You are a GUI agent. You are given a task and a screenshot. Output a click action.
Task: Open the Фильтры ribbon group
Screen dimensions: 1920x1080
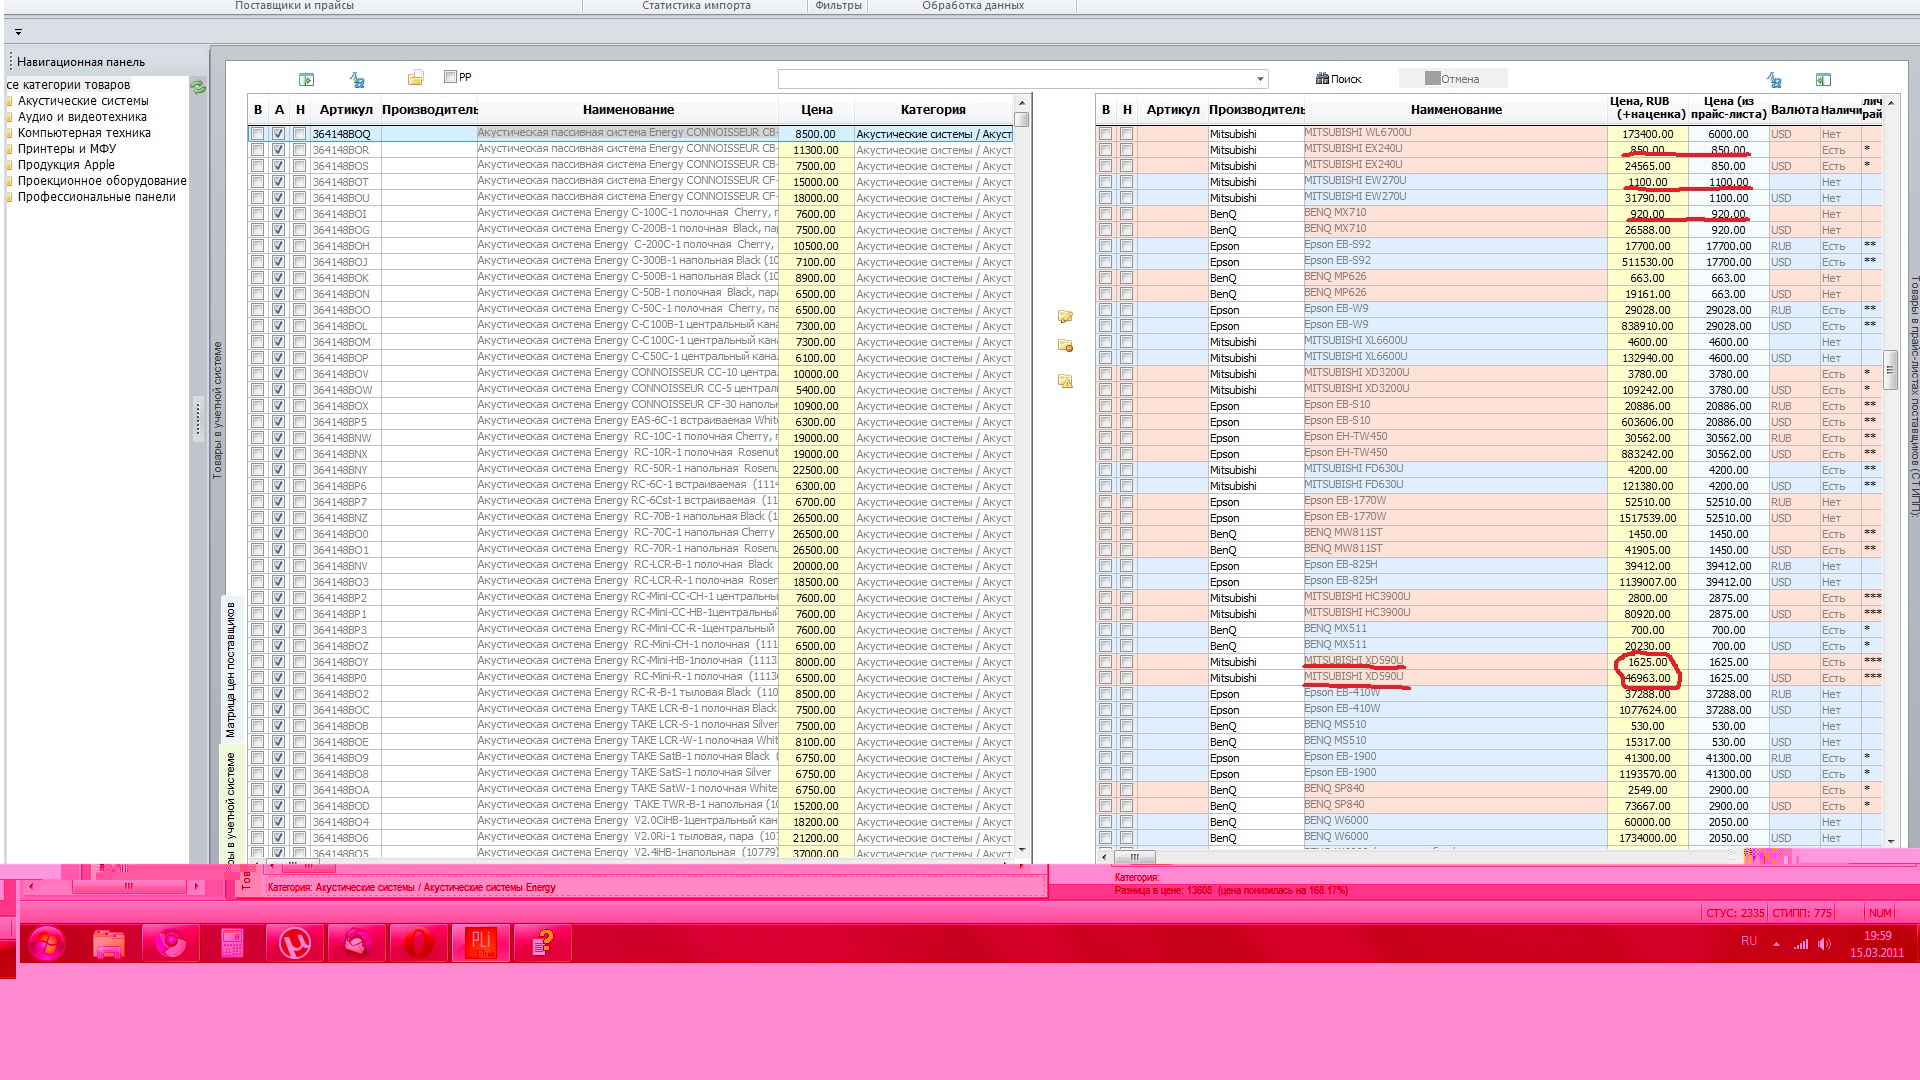[838, 6]
